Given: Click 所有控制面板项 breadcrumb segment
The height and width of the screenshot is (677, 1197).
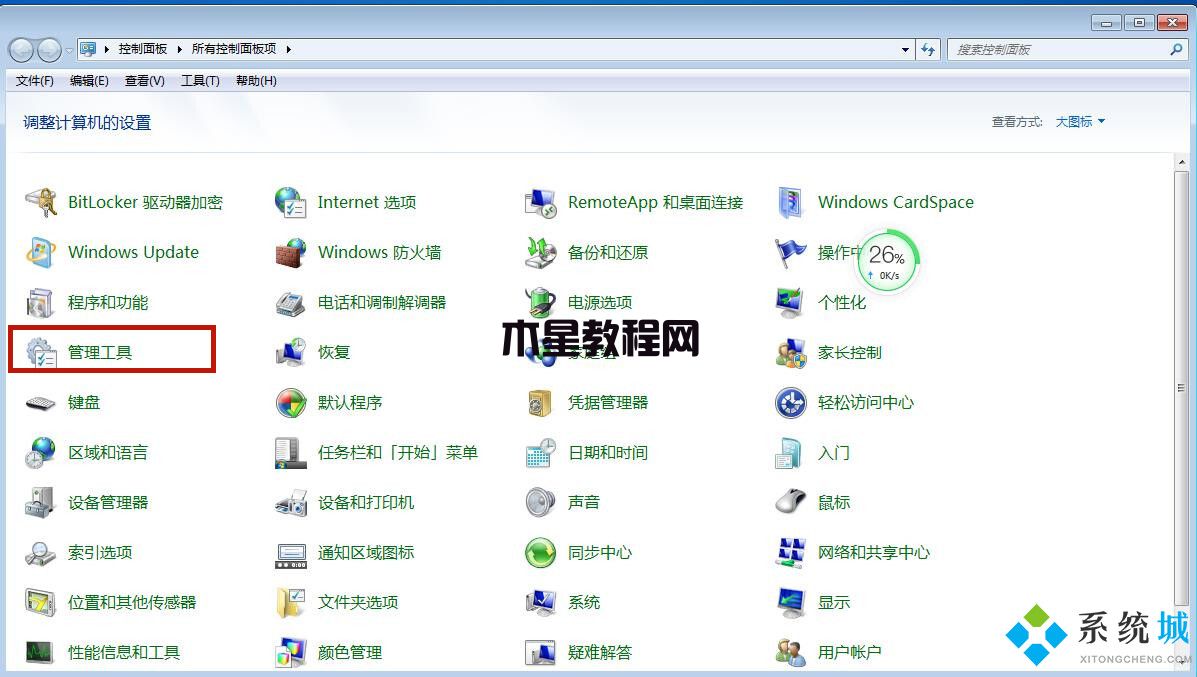Looking at the screenshot, I should pyautogui.click(x=234, y=49).
